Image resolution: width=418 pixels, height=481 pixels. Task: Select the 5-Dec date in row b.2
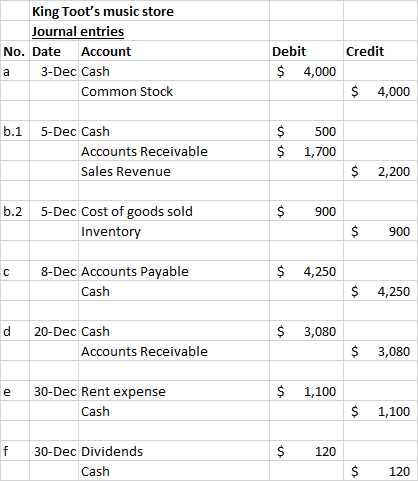(x=54, y=211)
